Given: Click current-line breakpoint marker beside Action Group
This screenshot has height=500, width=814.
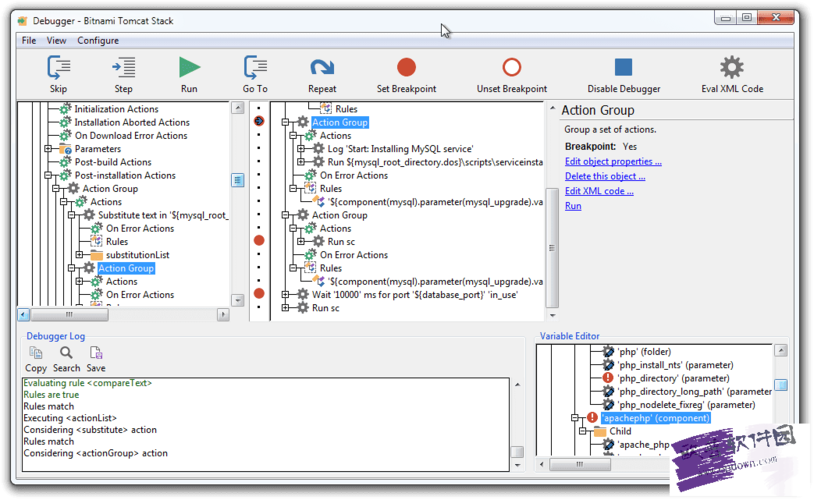Looking at the screenshot, I should pyautogui.click(x=259, y=121).
